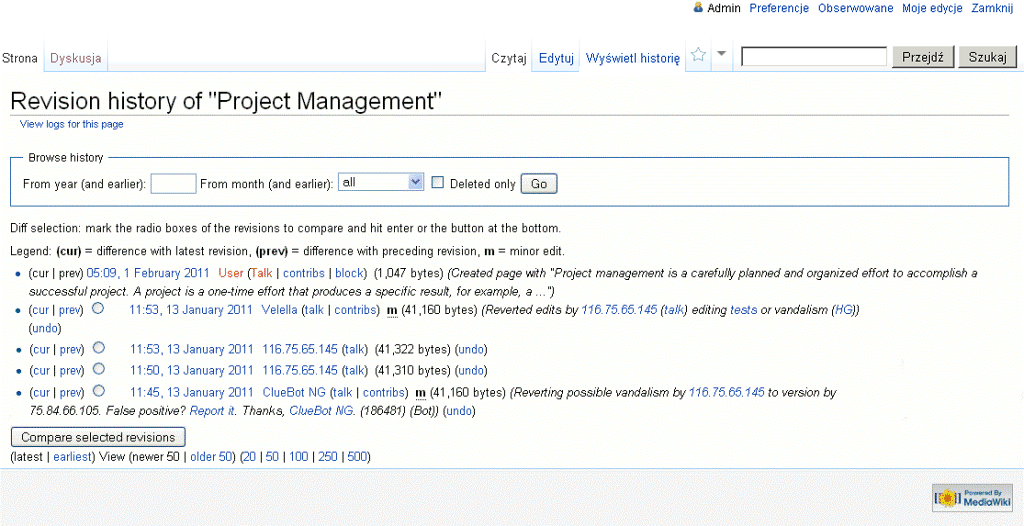The image size is (1024, 526).
Task: Click the Admin user icon
Action: pos(698,8)
